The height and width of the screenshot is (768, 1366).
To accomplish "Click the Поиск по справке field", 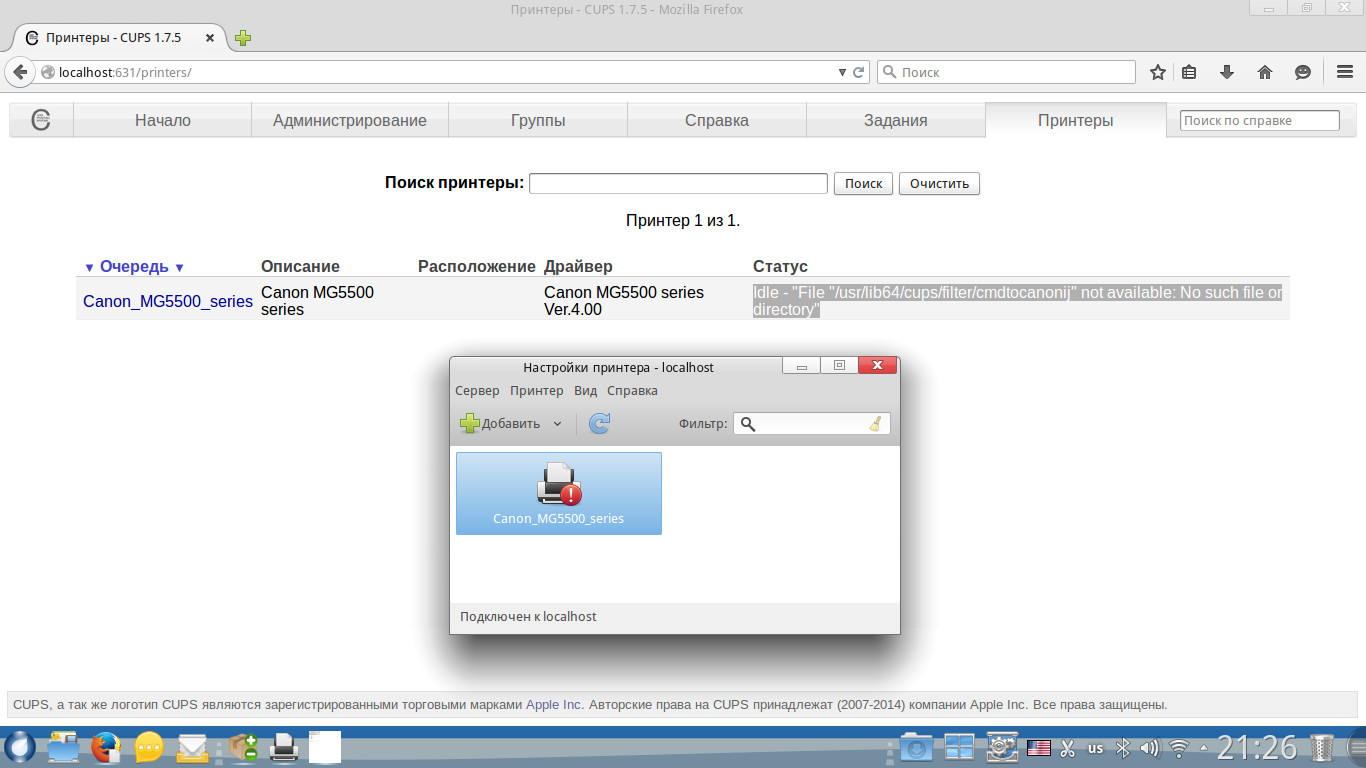I will (x=1260, y=120).
